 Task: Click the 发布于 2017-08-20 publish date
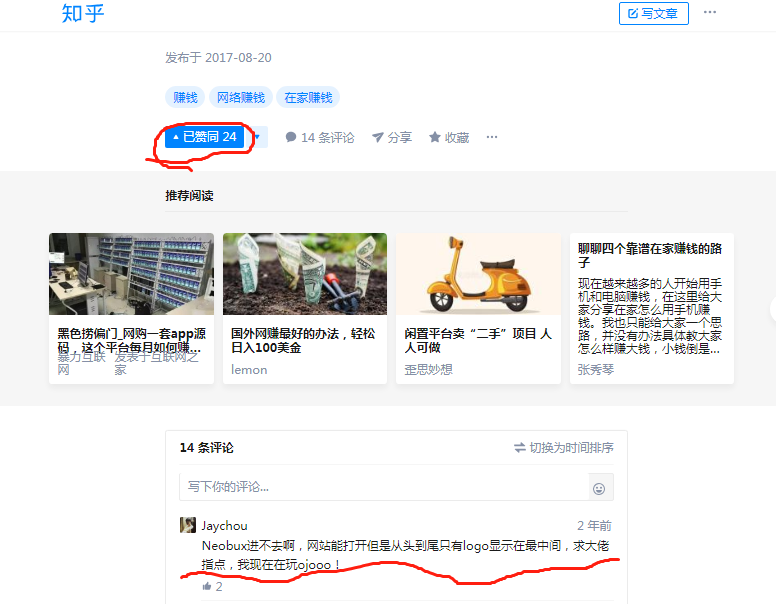pos(218,58)
